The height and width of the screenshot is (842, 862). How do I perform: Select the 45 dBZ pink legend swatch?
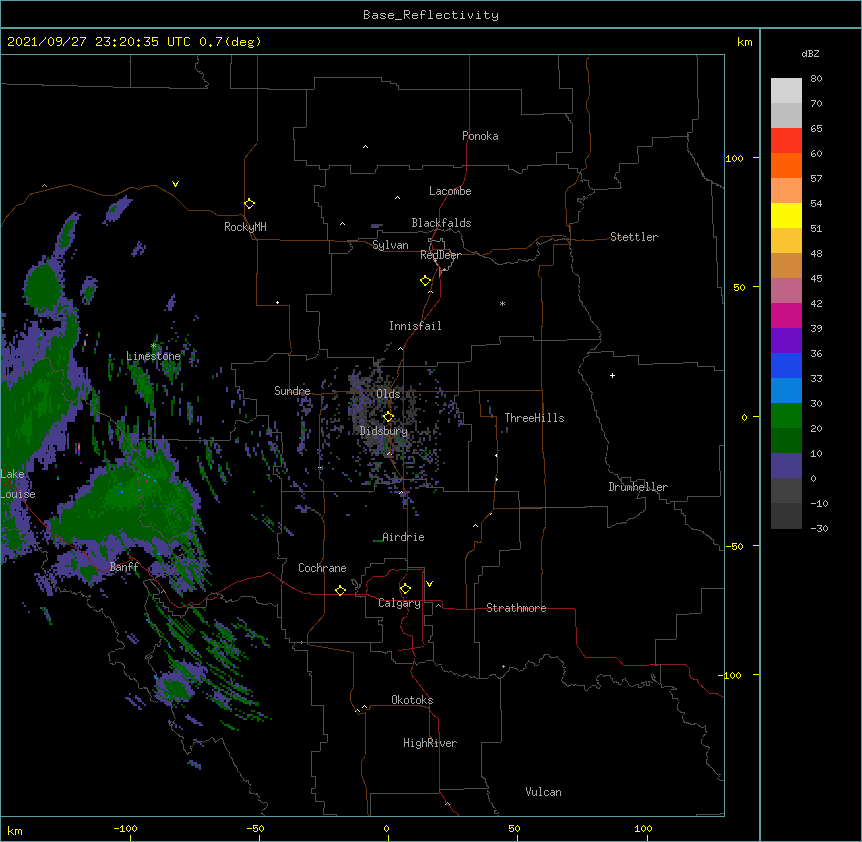(x=786, y=290)
